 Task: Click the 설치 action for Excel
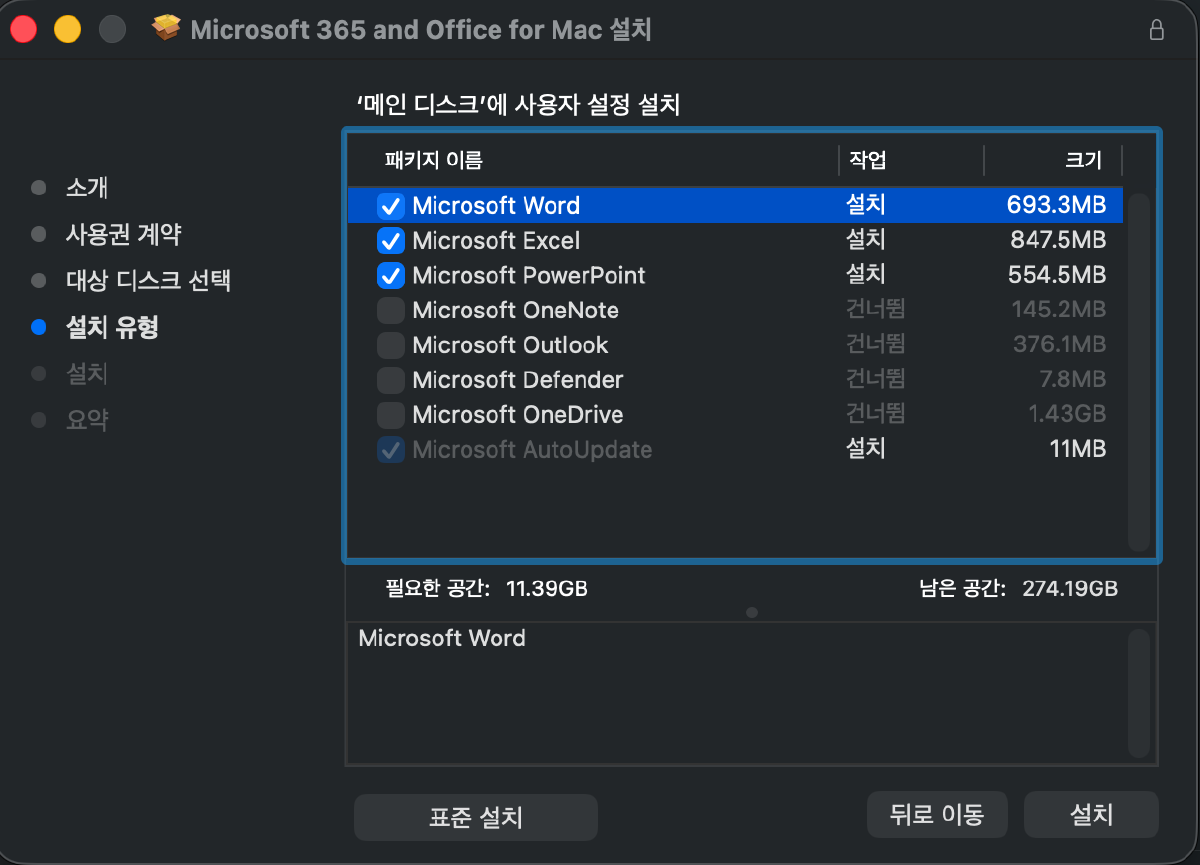866,241
